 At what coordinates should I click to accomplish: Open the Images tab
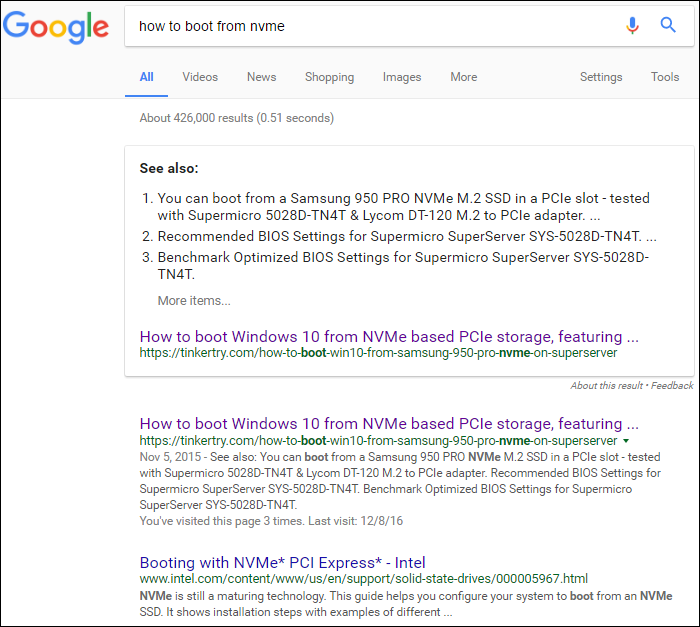402,77
